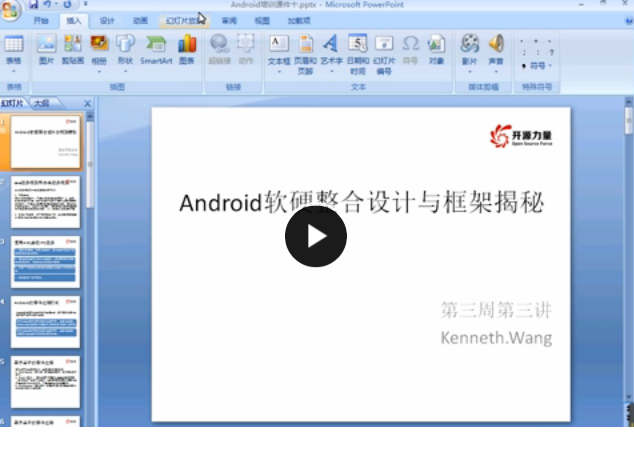Expand the sound (声音) dropdown arrow
Viewport: 634px width, 450px height.
(496, 72)
